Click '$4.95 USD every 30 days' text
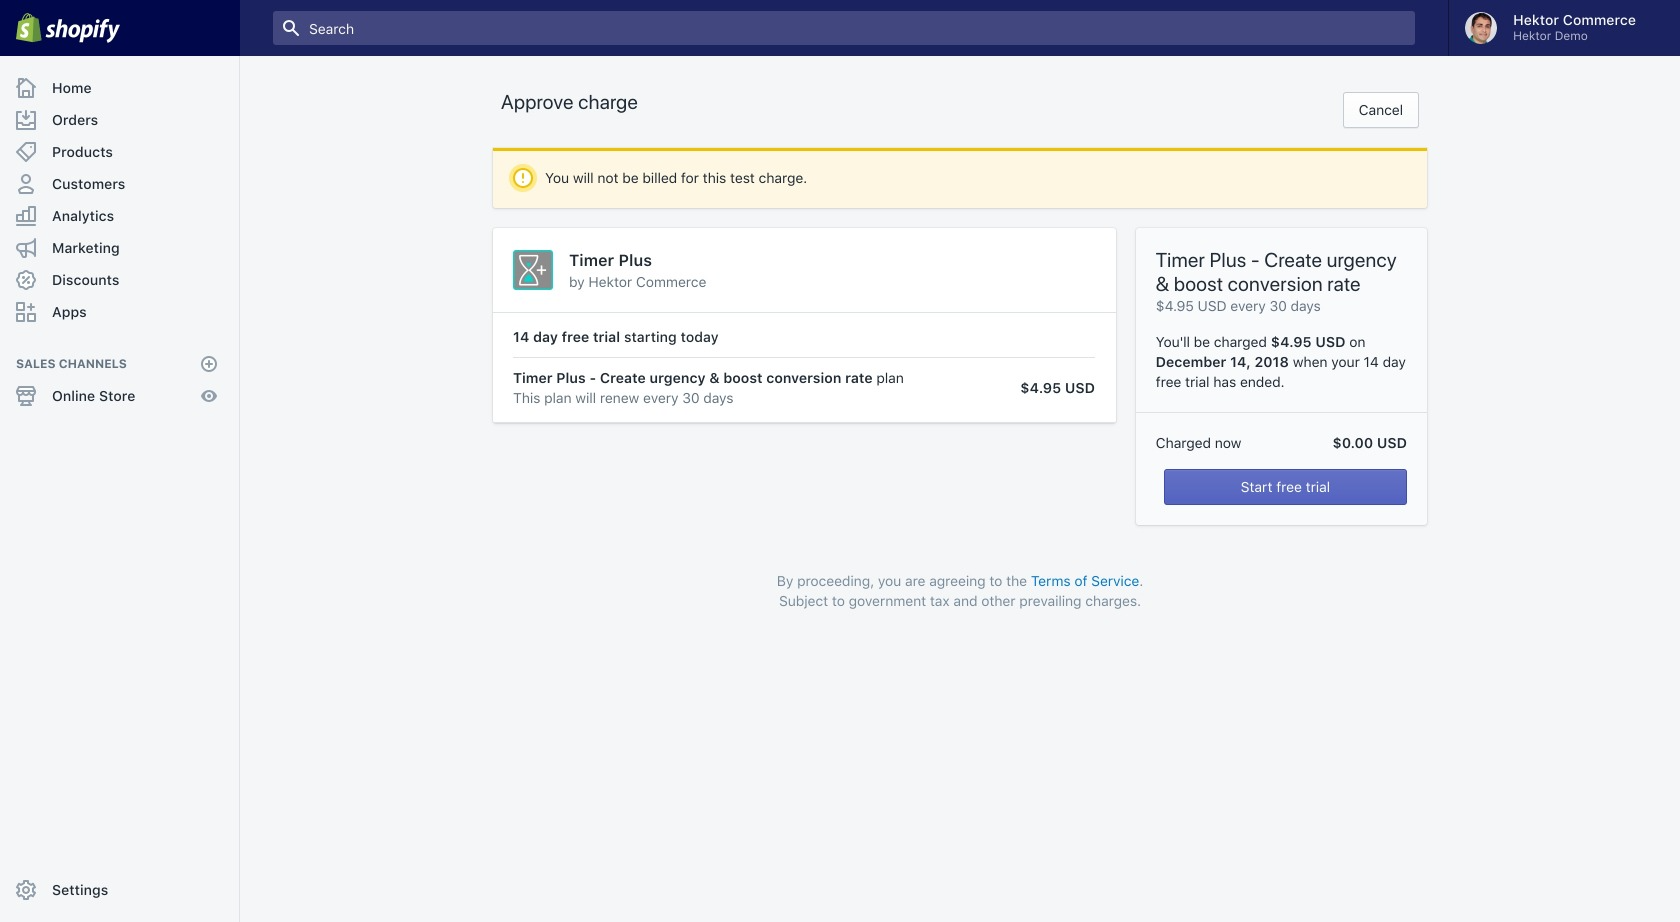This screenshot has width=1680, height=922. click(x=1238, y=306)
